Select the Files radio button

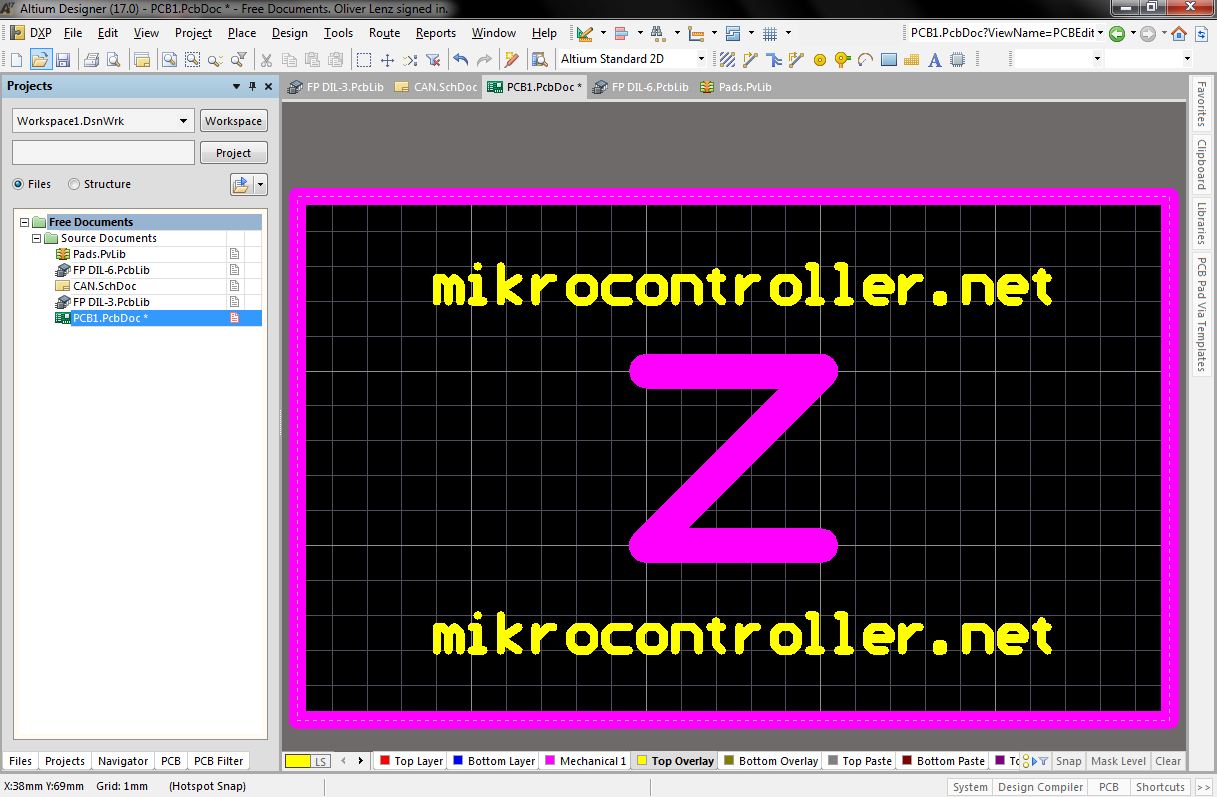18,184
